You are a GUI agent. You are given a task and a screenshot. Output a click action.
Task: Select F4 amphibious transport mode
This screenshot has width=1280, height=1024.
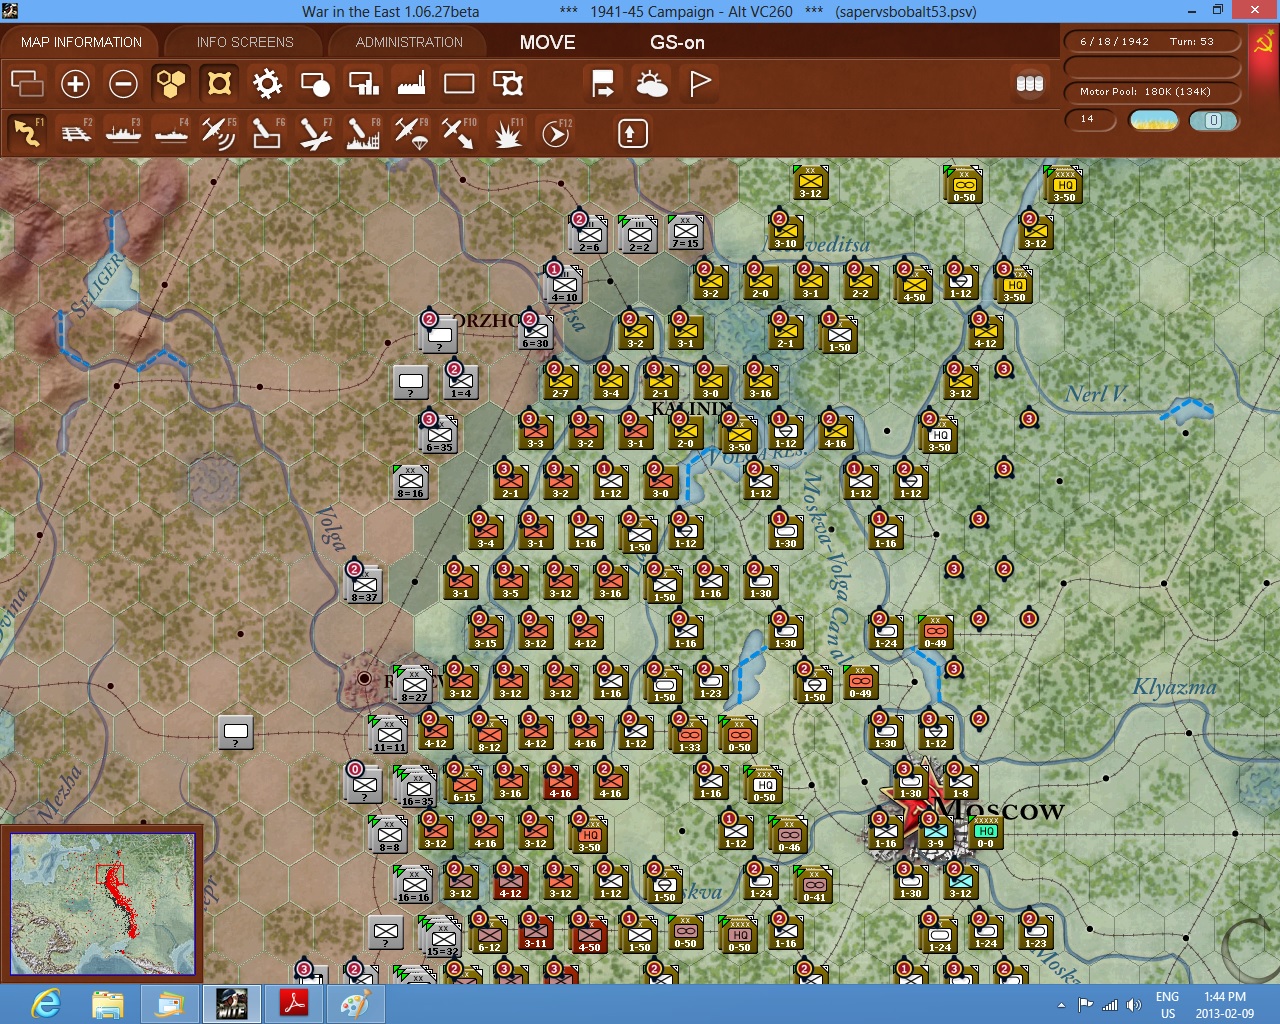pos(171,132)
